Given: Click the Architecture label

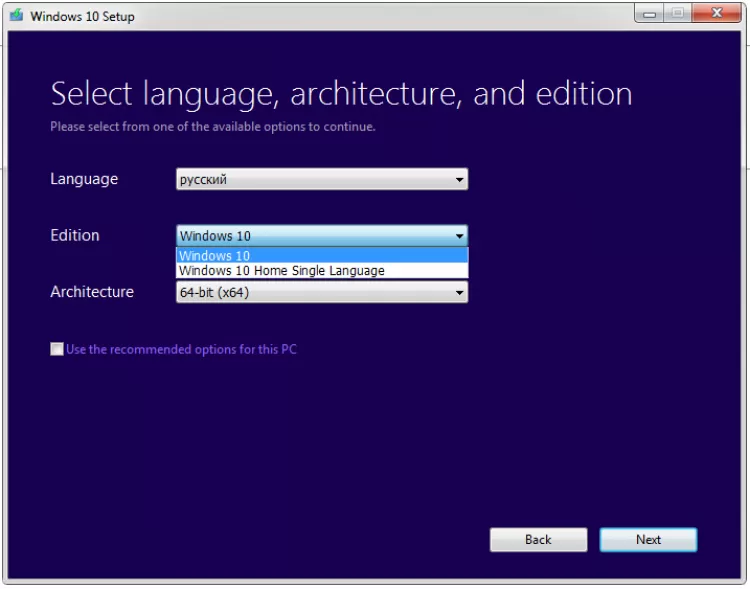Looking at the screenshot, I should pos(92,292).
